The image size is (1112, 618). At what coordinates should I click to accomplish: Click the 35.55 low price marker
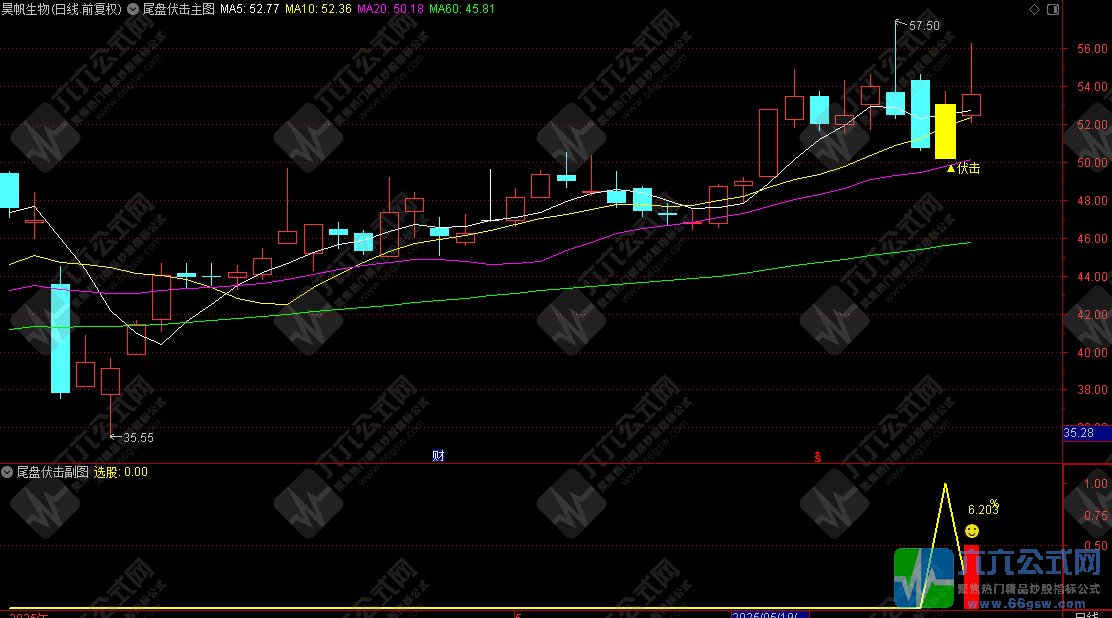coord(136,437)
